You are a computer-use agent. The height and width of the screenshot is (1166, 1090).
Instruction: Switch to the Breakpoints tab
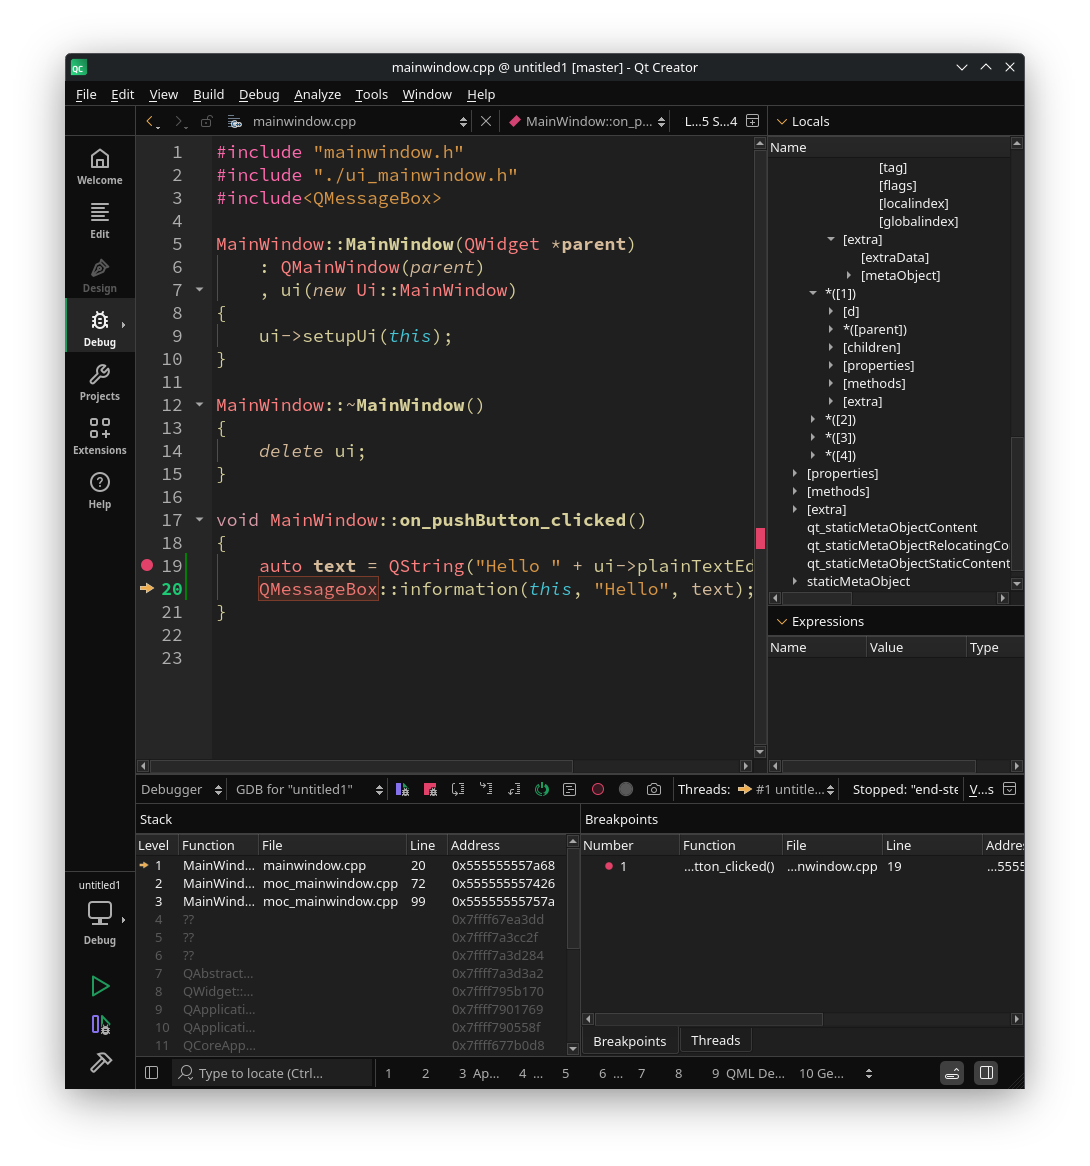click(x=630, y=1041)
